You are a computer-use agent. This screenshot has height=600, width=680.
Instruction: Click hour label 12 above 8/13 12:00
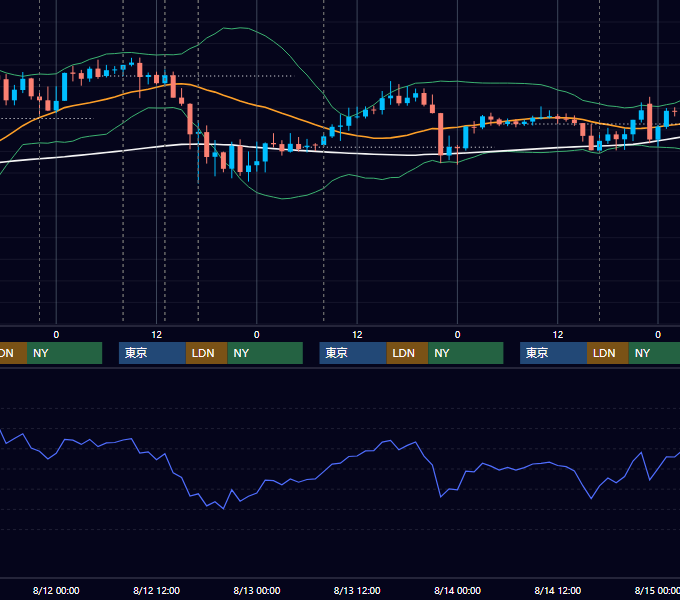(357, 335)
